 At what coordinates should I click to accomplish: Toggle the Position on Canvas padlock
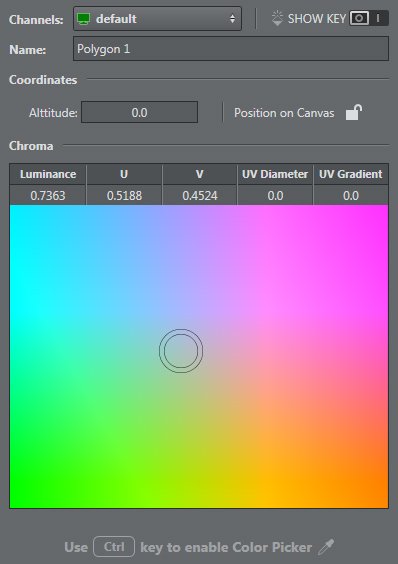point(354,112)
